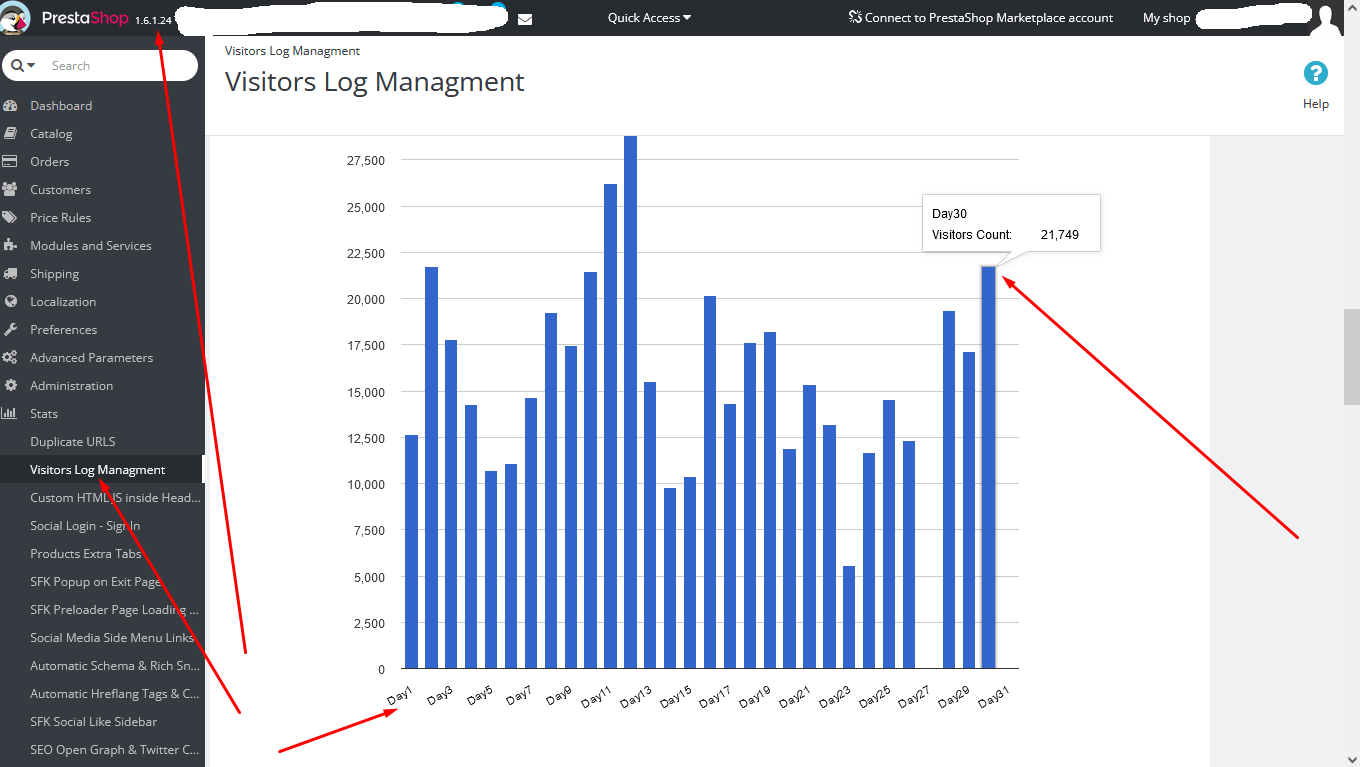Screen dimensions: 1360x767
Task: Open the Orders credit card icon
Action: click(11, 162)
